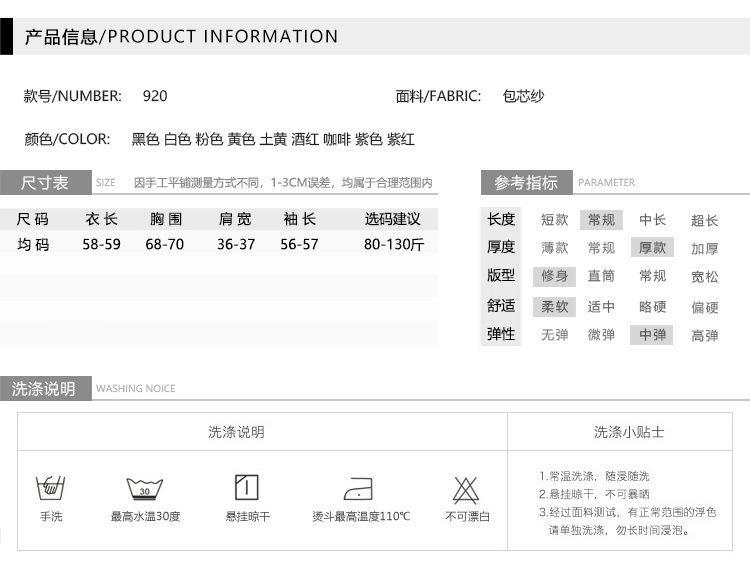Screen dimensions: 750x570
Task: Select comfort option 适中
Action: point(601,307)
